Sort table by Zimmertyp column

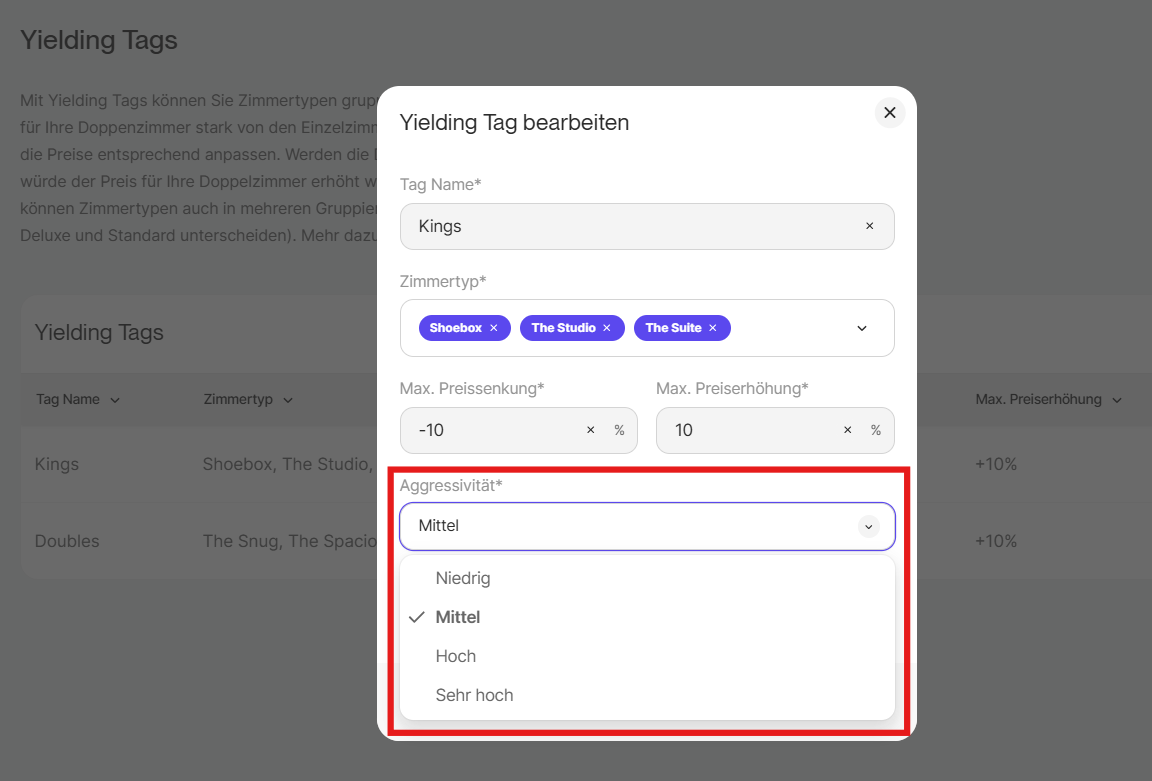pyautogui.click(x=247, y=399)
